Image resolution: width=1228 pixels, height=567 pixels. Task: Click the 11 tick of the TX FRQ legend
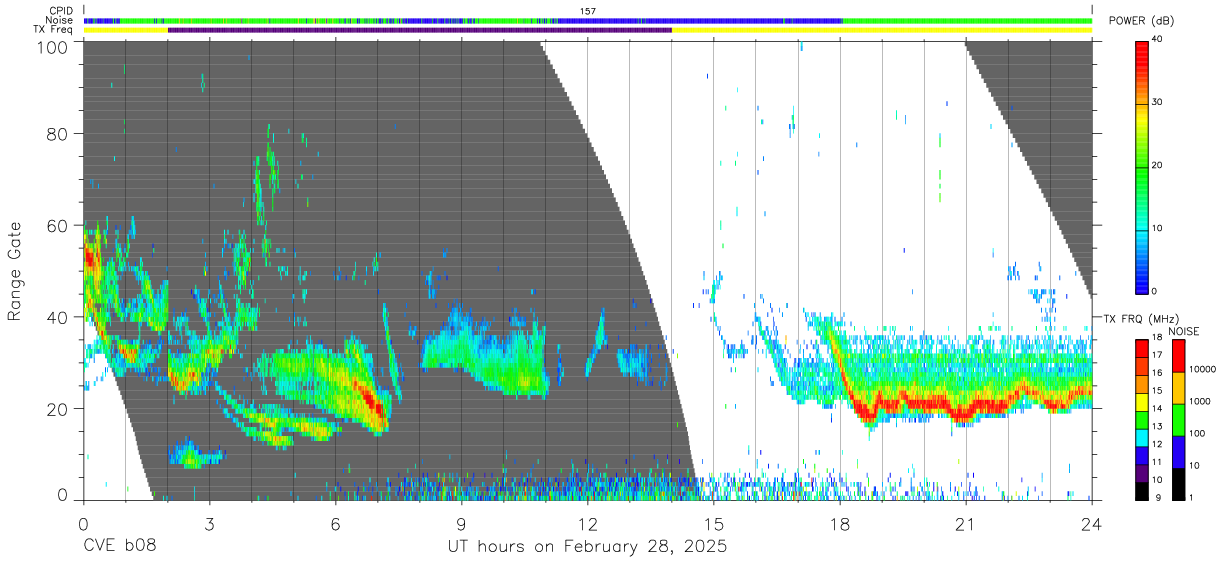point(1158,462)
